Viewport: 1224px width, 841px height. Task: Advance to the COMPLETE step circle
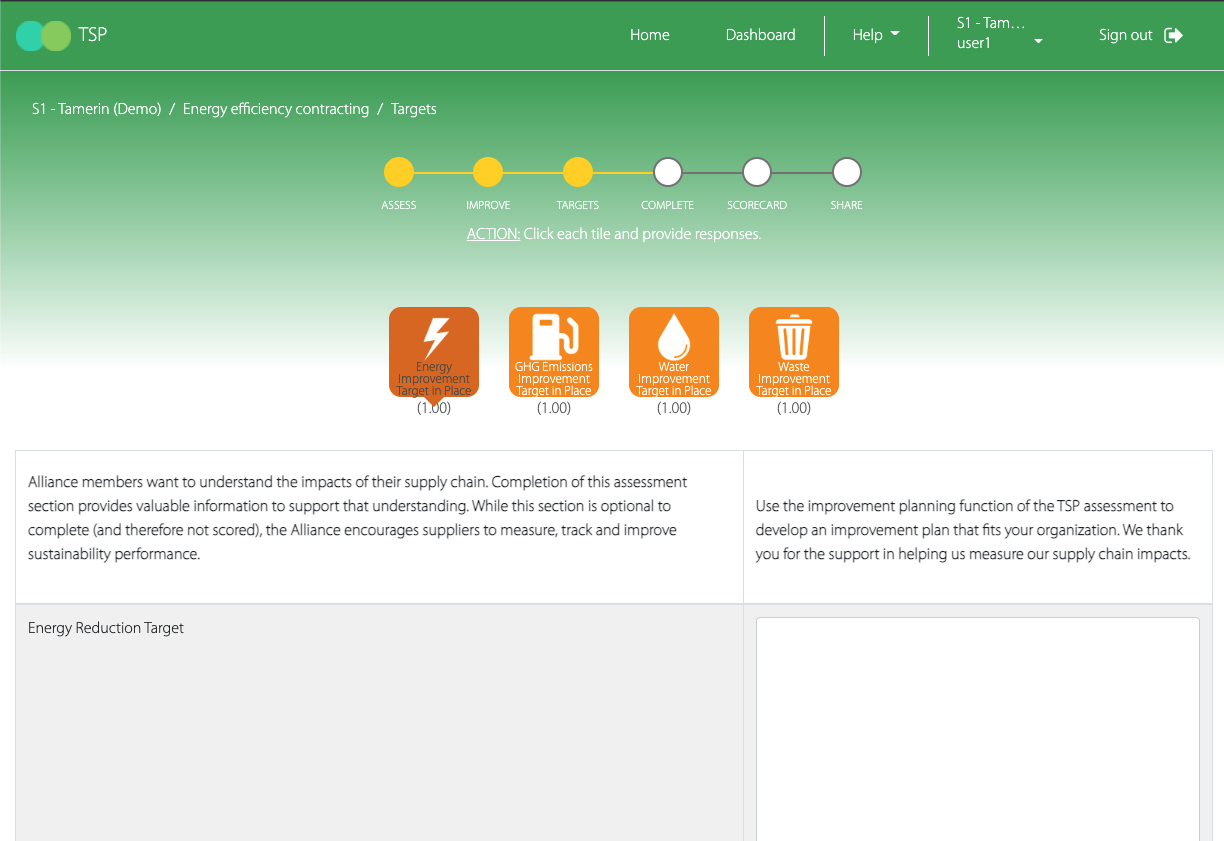(x=668, y=173)
